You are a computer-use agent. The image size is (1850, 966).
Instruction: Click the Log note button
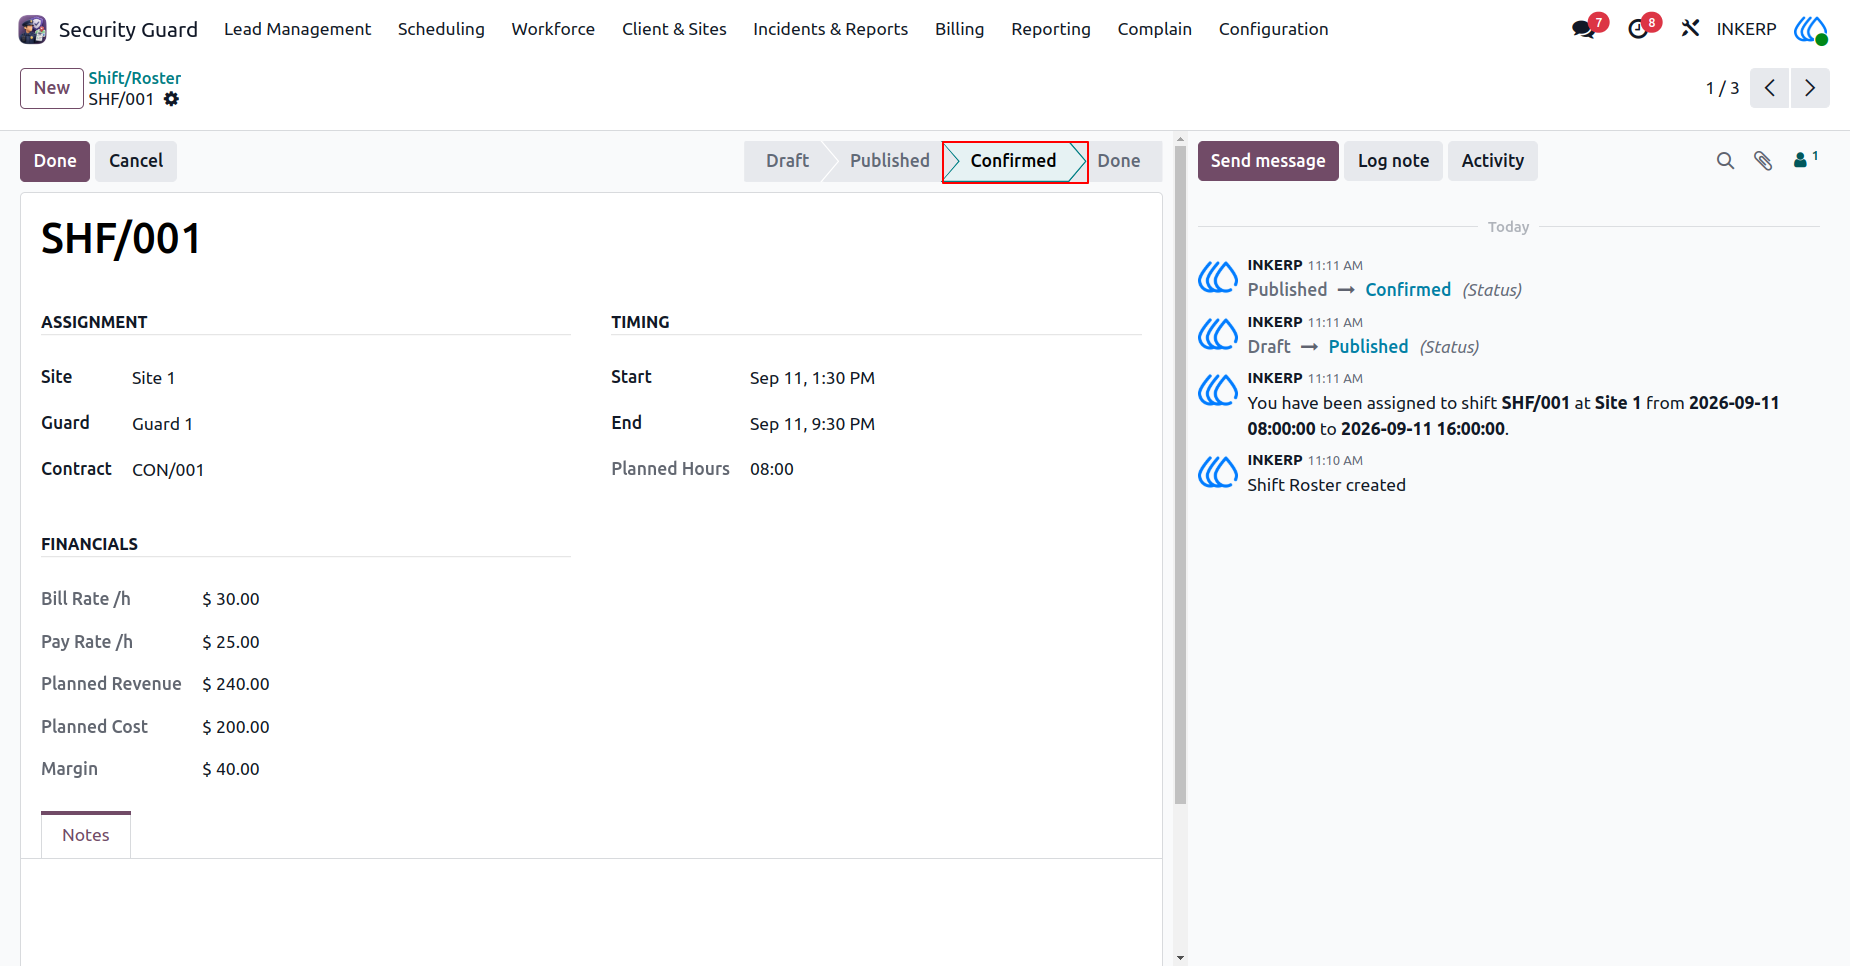coord(1393,161)
